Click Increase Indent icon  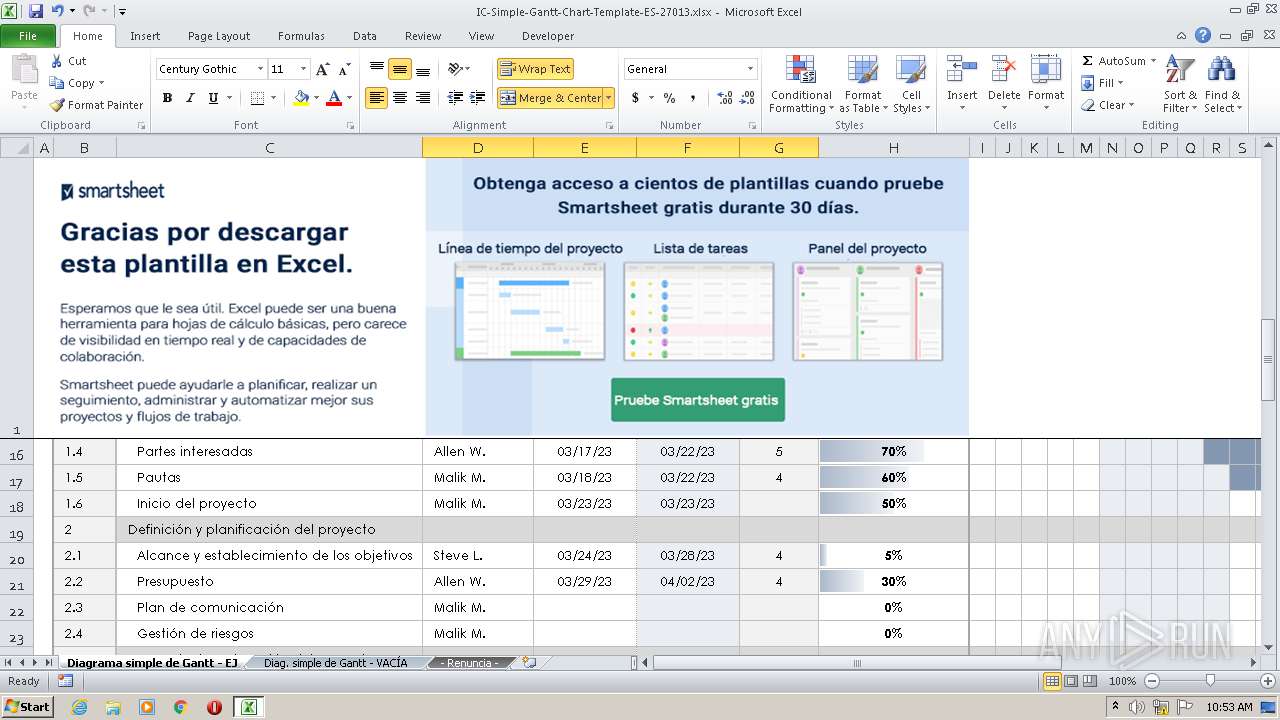tap(480, 98)
